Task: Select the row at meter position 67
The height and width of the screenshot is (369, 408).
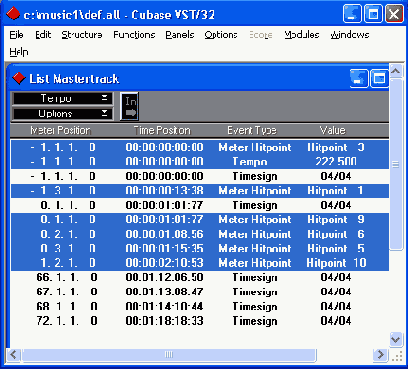Action: pos(200,292)
